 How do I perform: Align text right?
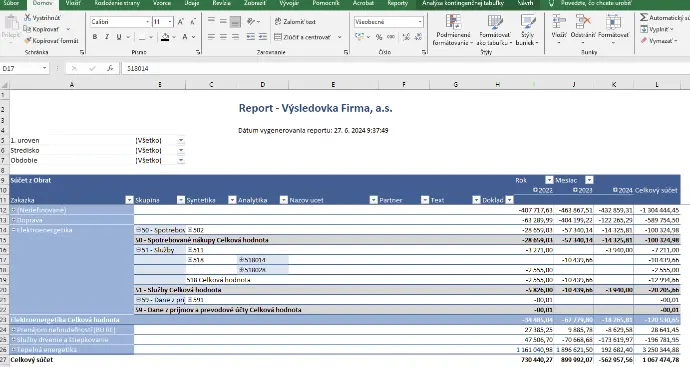click(235, 37)
